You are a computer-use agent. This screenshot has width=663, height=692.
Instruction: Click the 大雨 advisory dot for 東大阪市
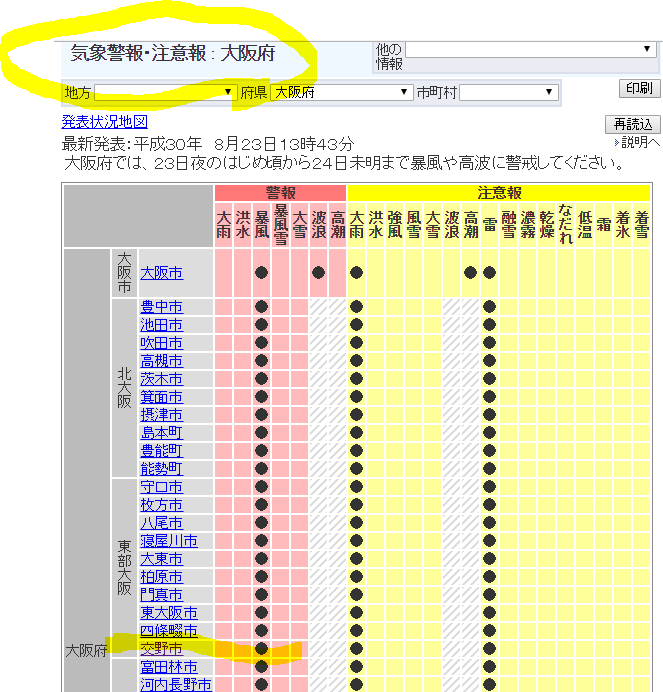pyautogui.click(x=356, y=613)
